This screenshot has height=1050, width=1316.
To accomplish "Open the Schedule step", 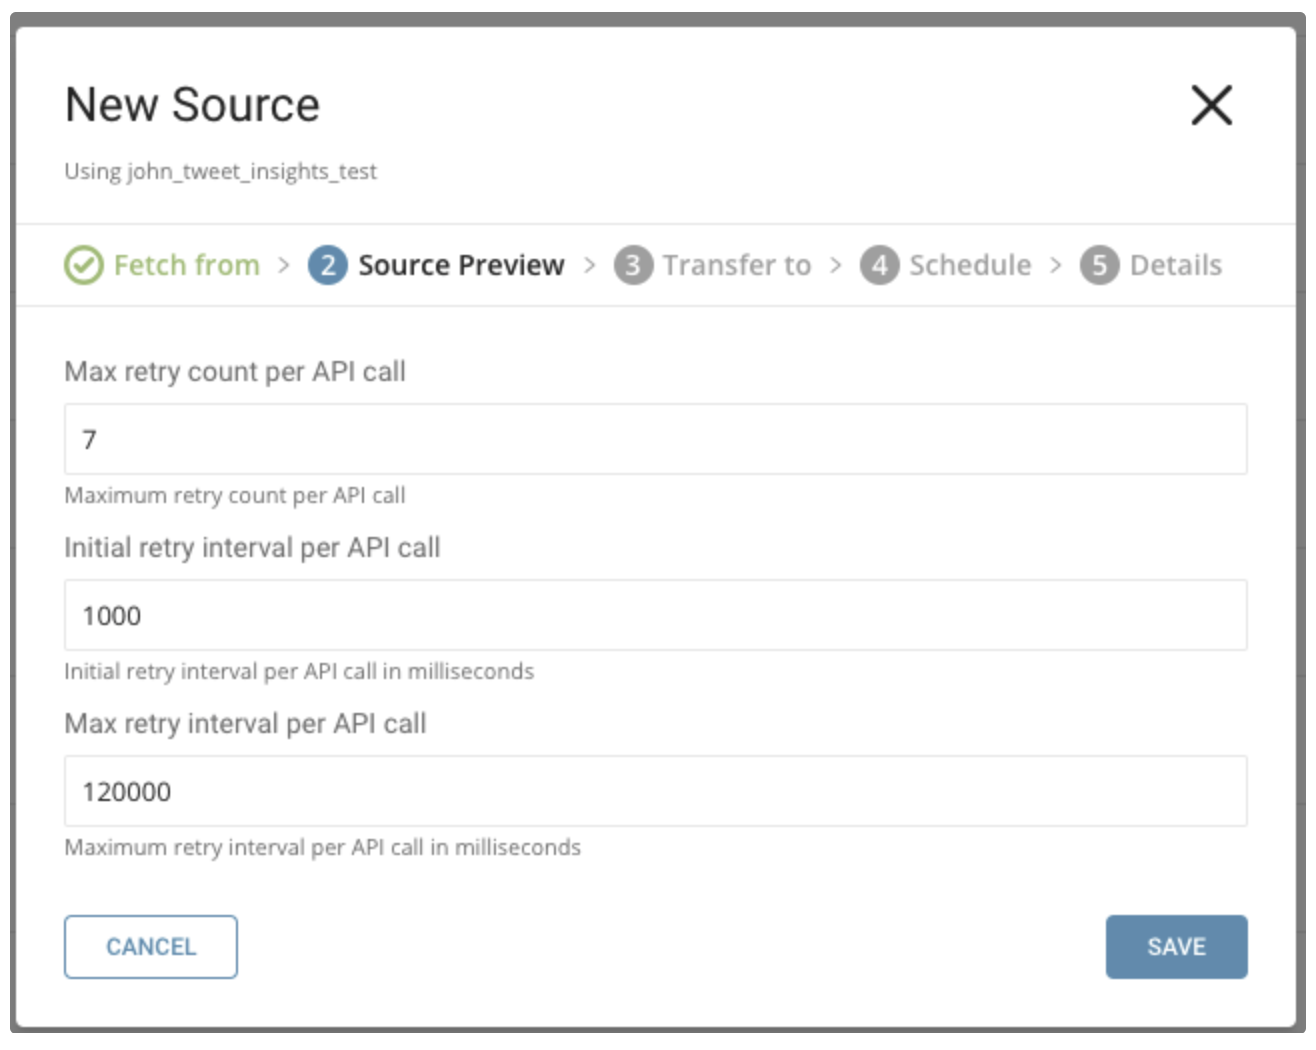I will [x=969, y=265].
